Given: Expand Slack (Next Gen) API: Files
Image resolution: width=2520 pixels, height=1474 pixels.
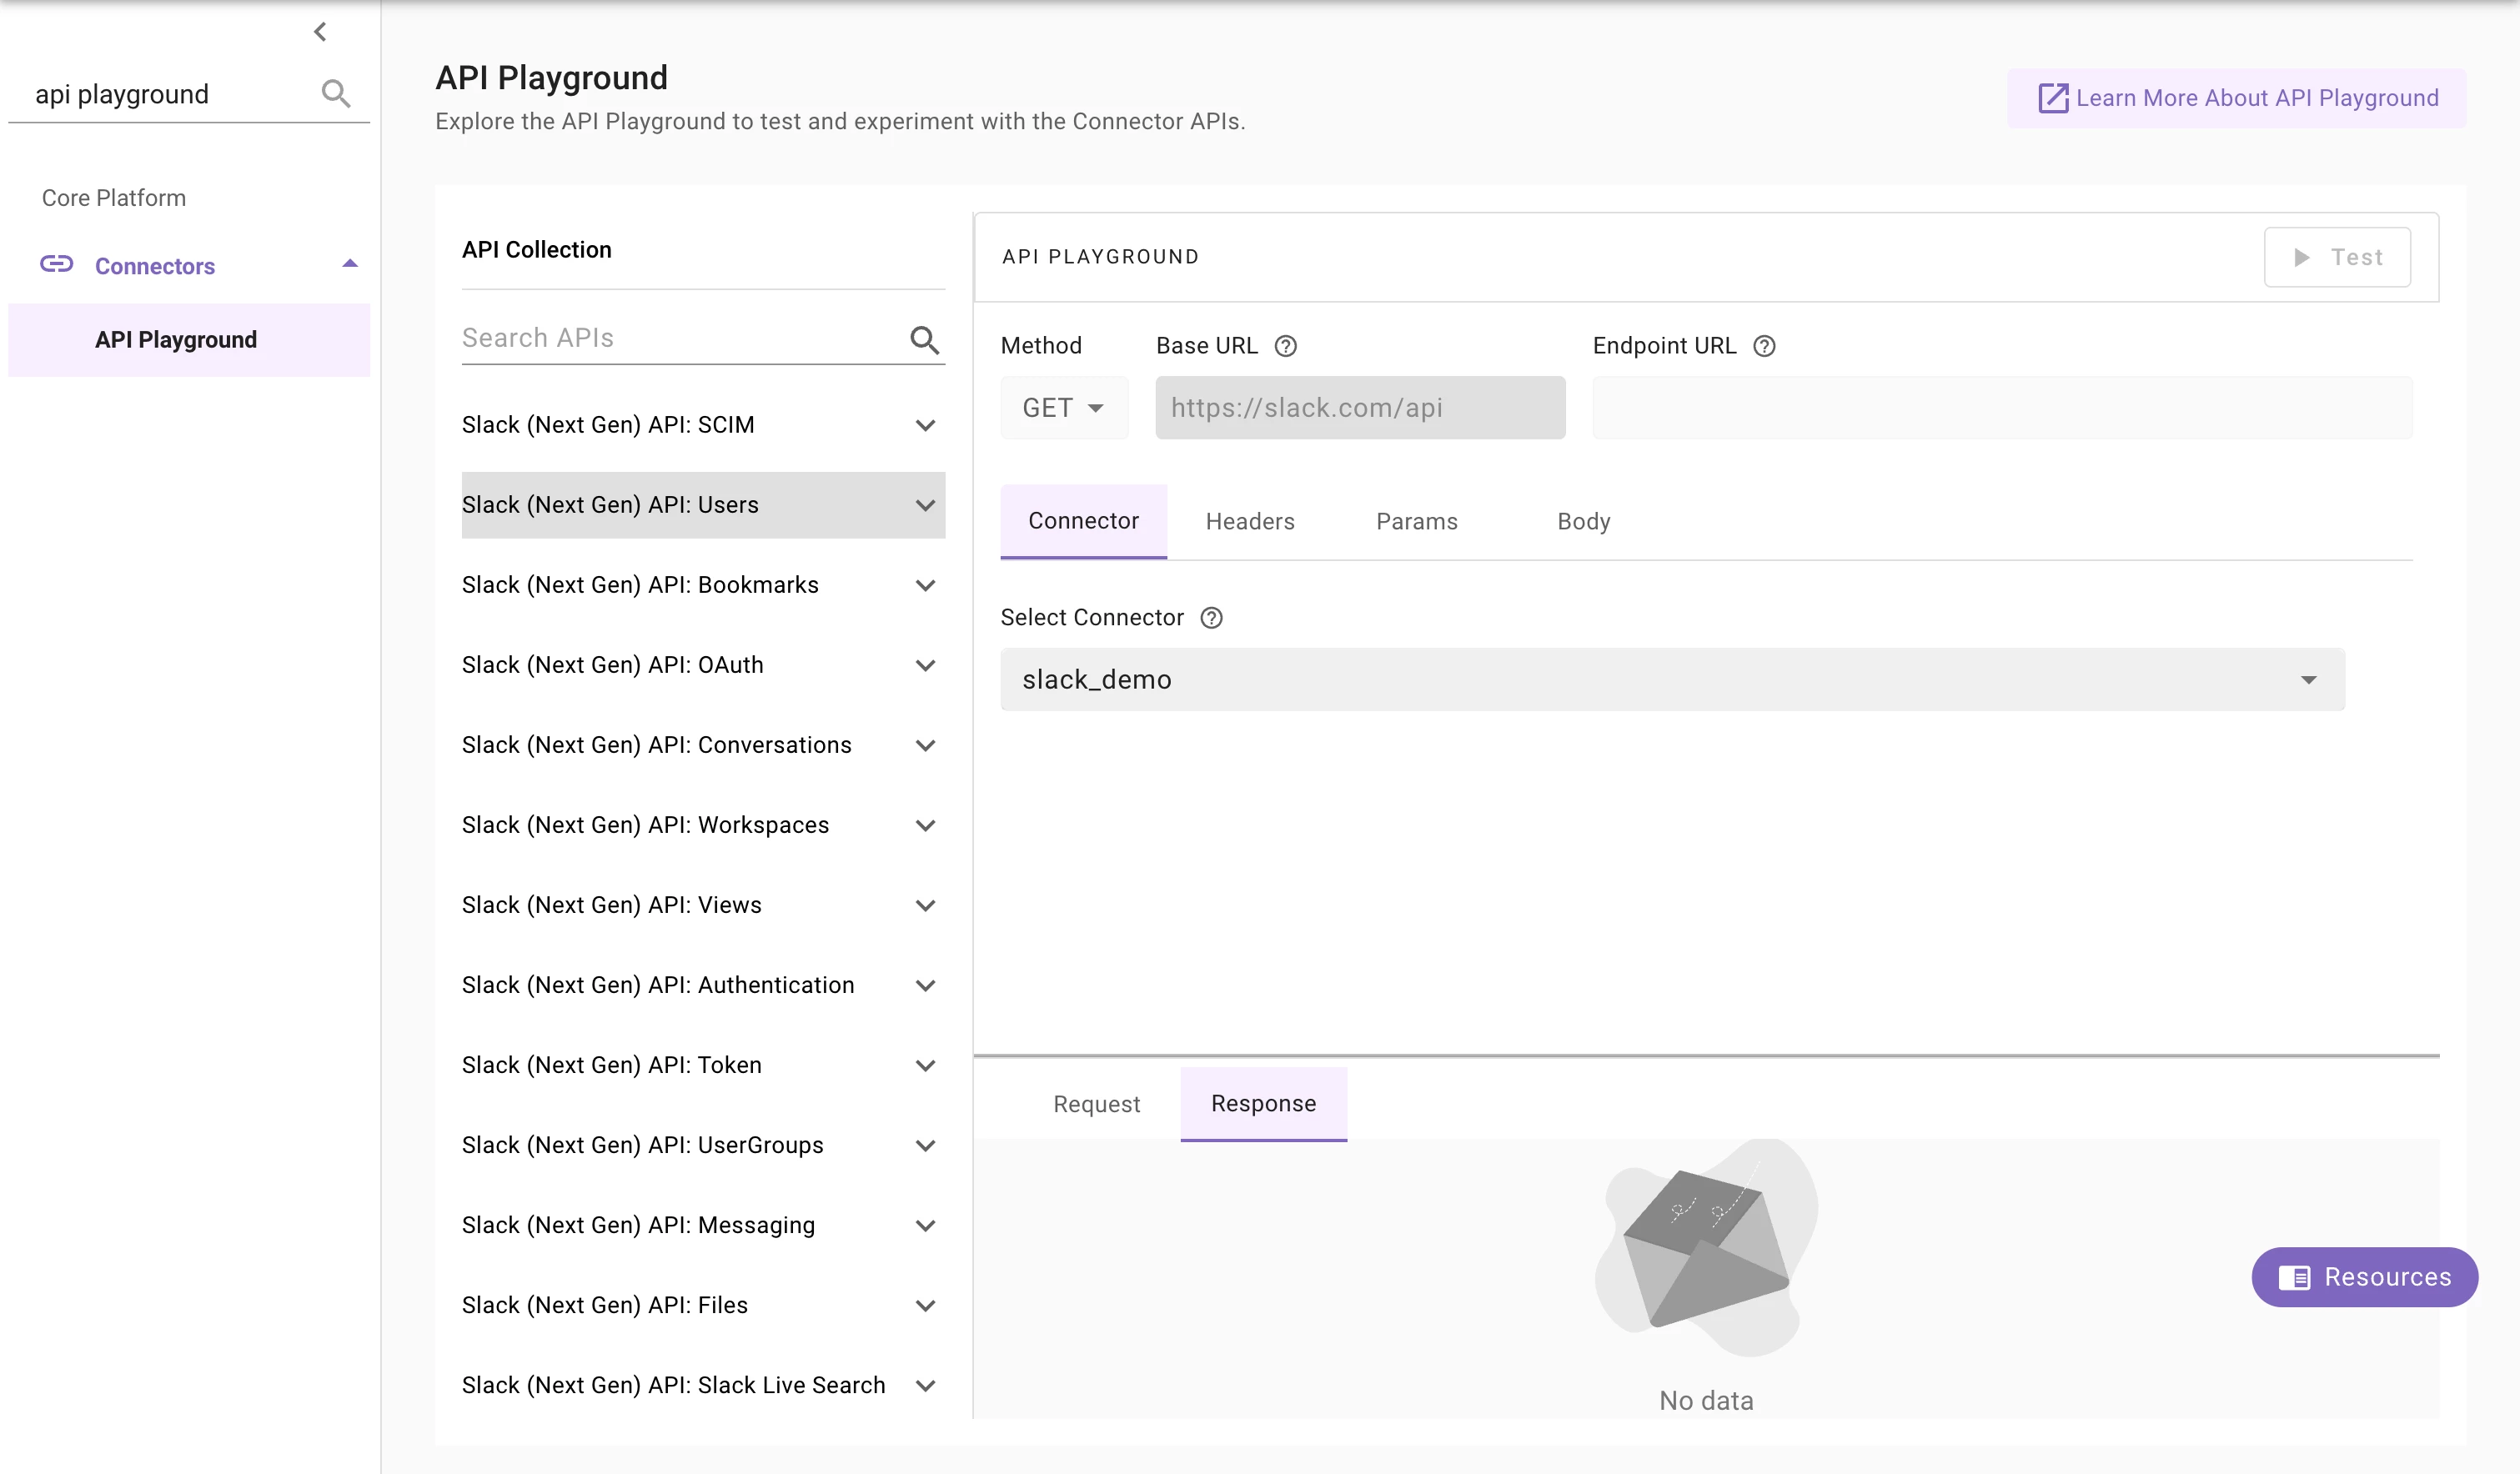Looking at the screenshot, I should pos(925,1305).
